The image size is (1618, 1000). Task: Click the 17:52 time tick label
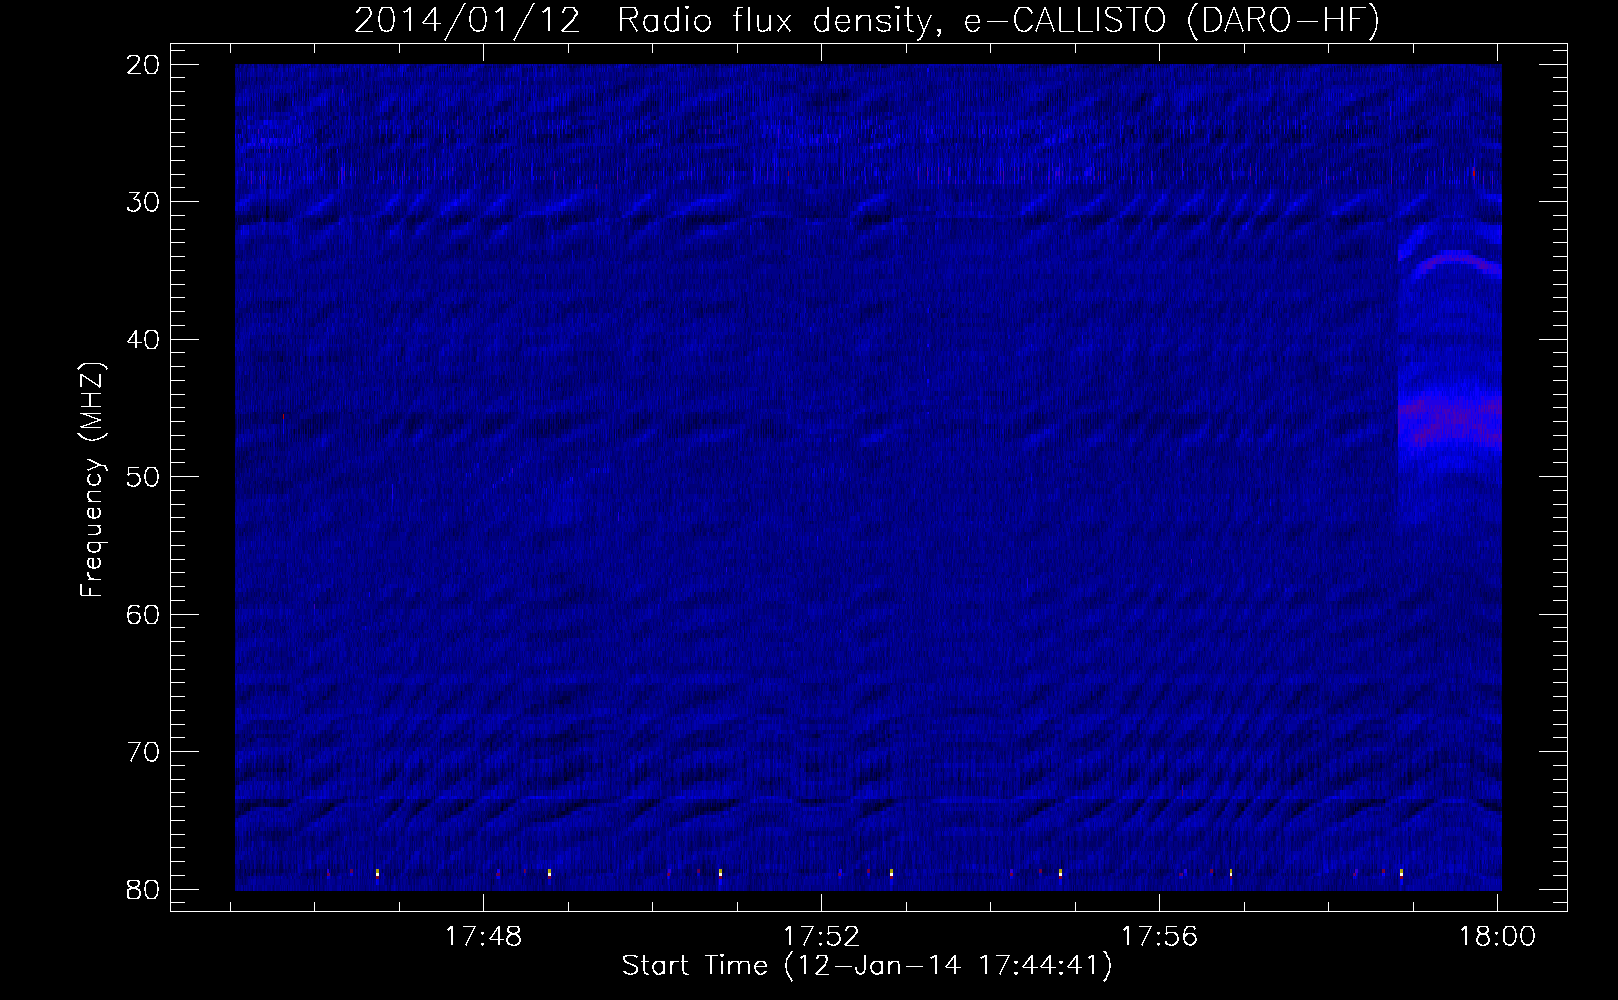point(822,937)
